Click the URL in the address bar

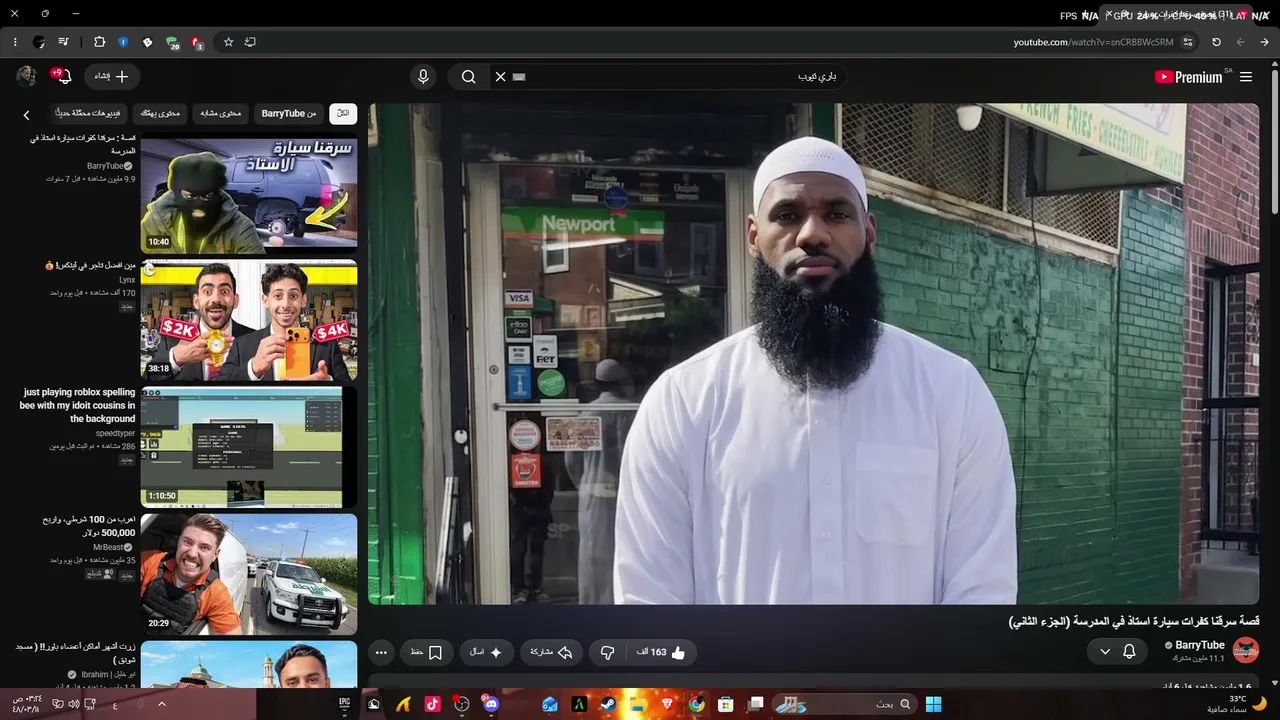1093,42
